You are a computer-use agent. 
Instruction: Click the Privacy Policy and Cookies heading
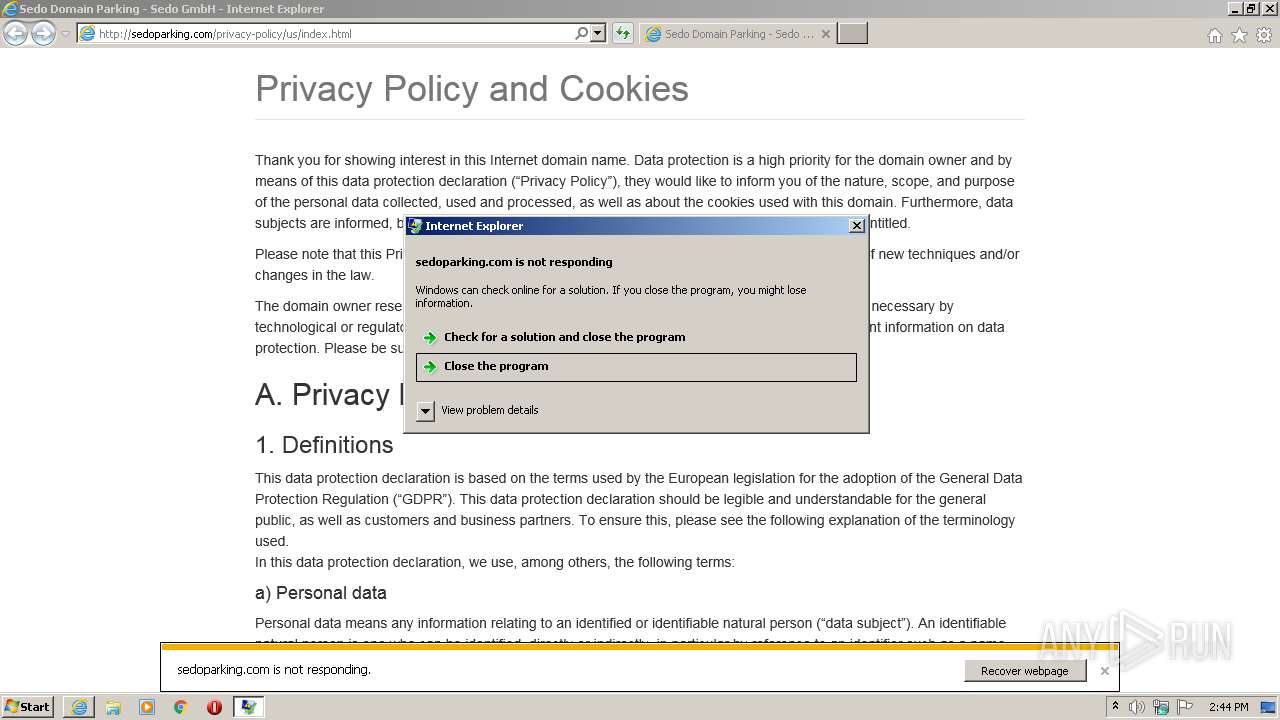coord(472,89)
